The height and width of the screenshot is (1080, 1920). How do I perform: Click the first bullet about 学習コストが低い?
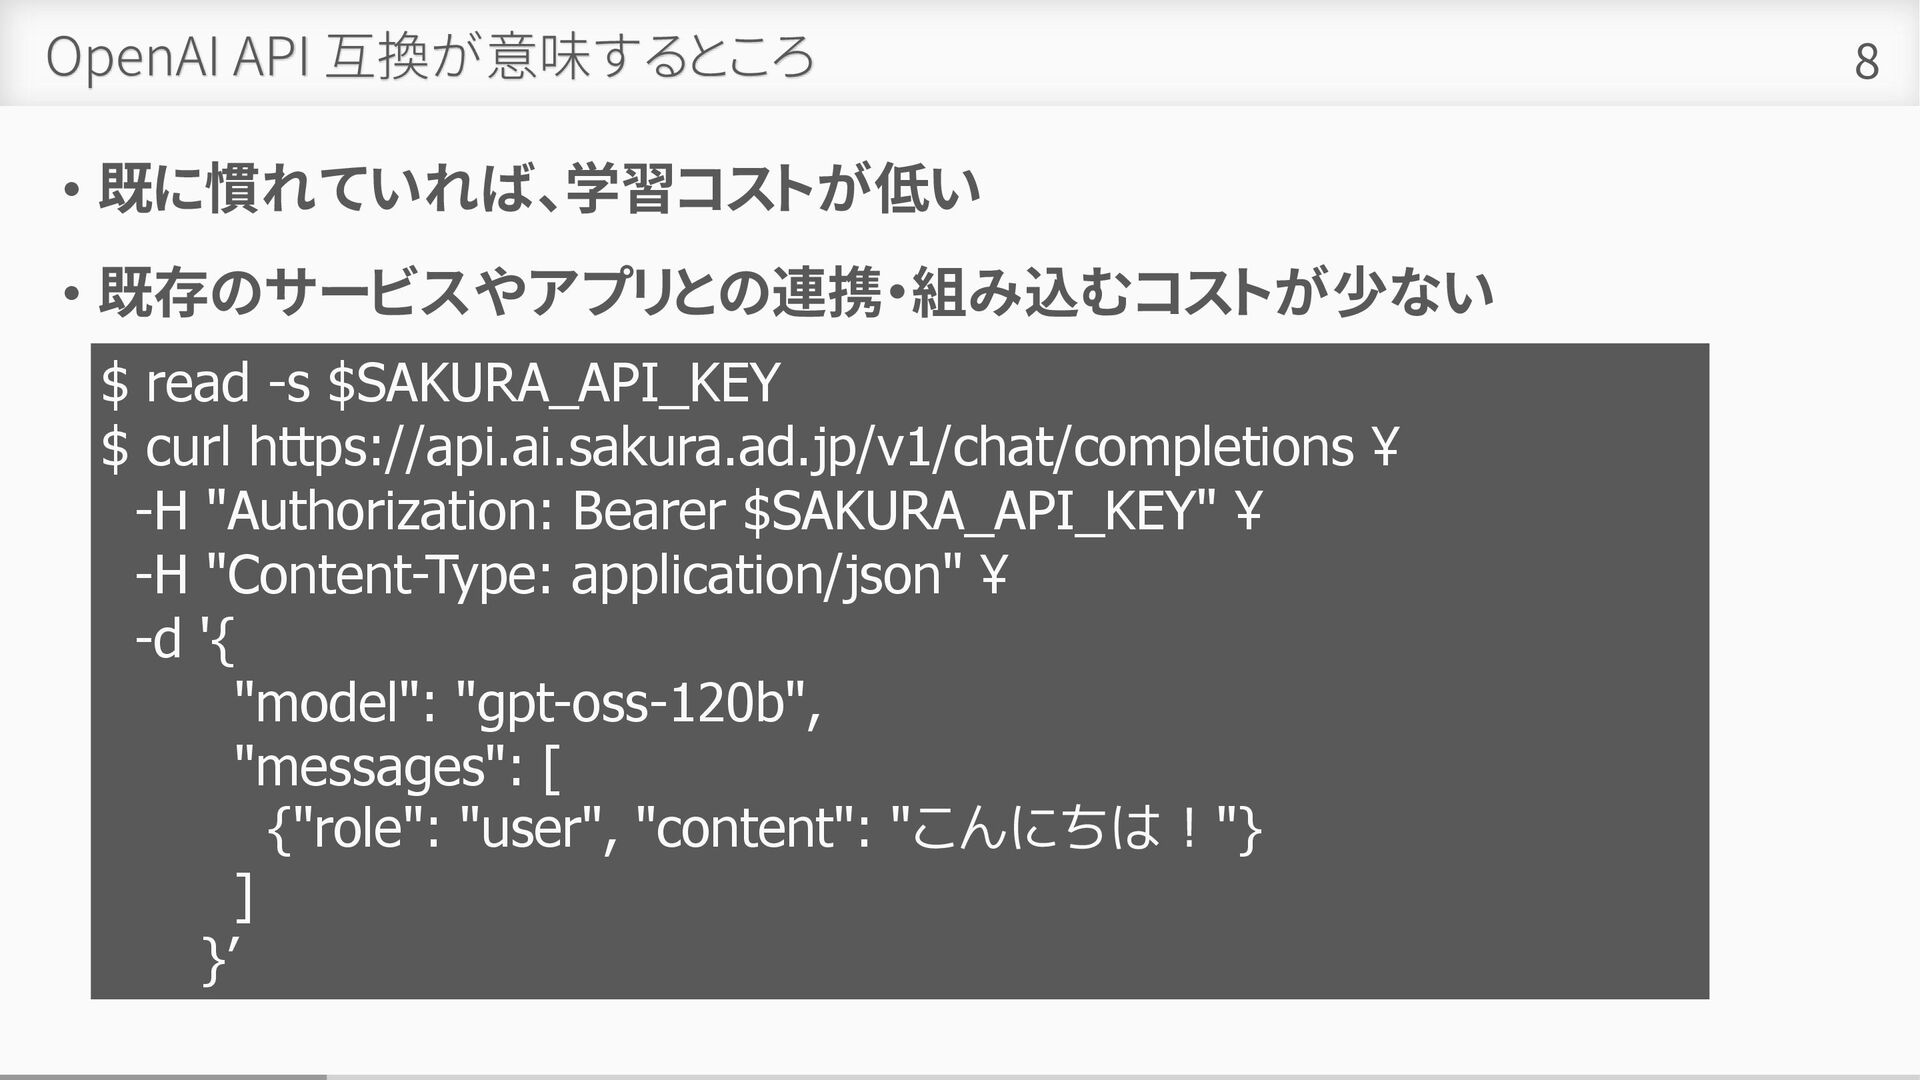tap(538, 190)
